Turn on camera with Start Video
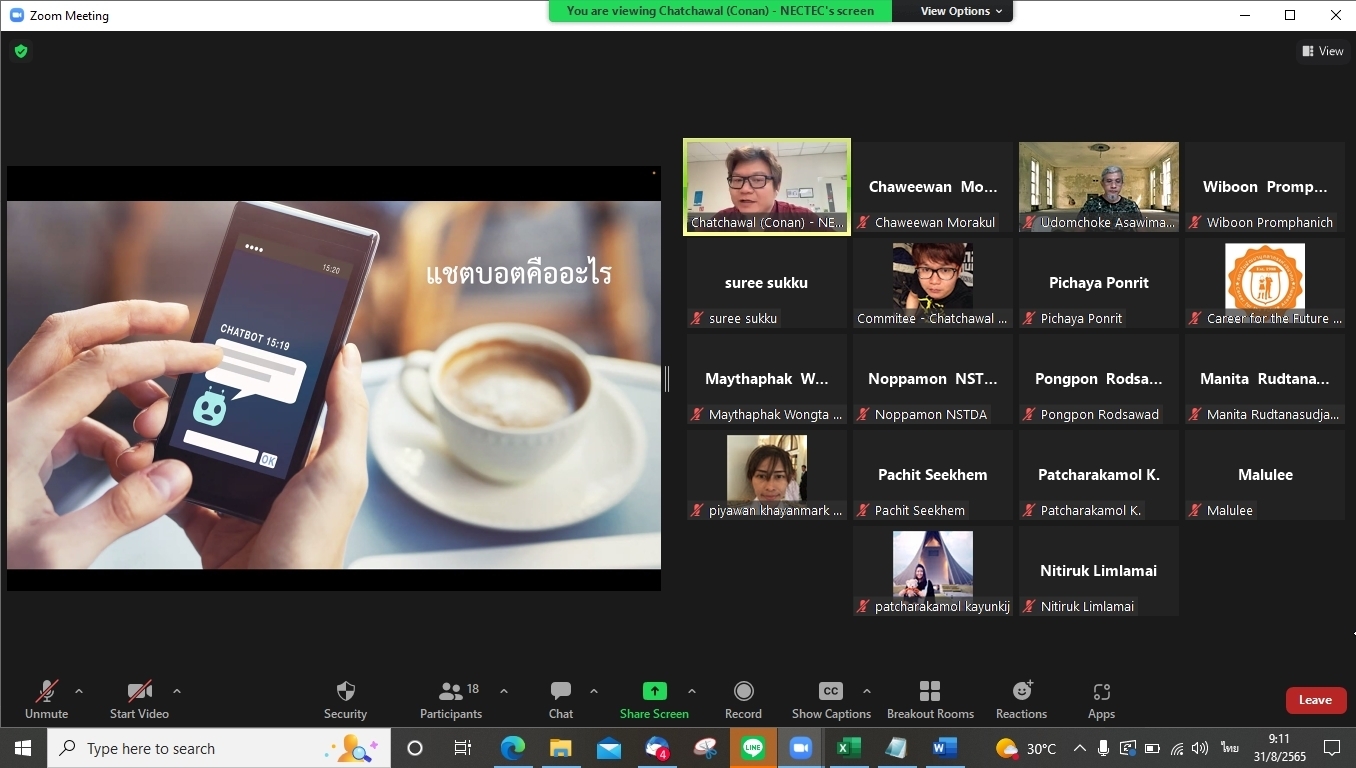The height and width of the screenshot is (768, 1356). tap(139, 692)
